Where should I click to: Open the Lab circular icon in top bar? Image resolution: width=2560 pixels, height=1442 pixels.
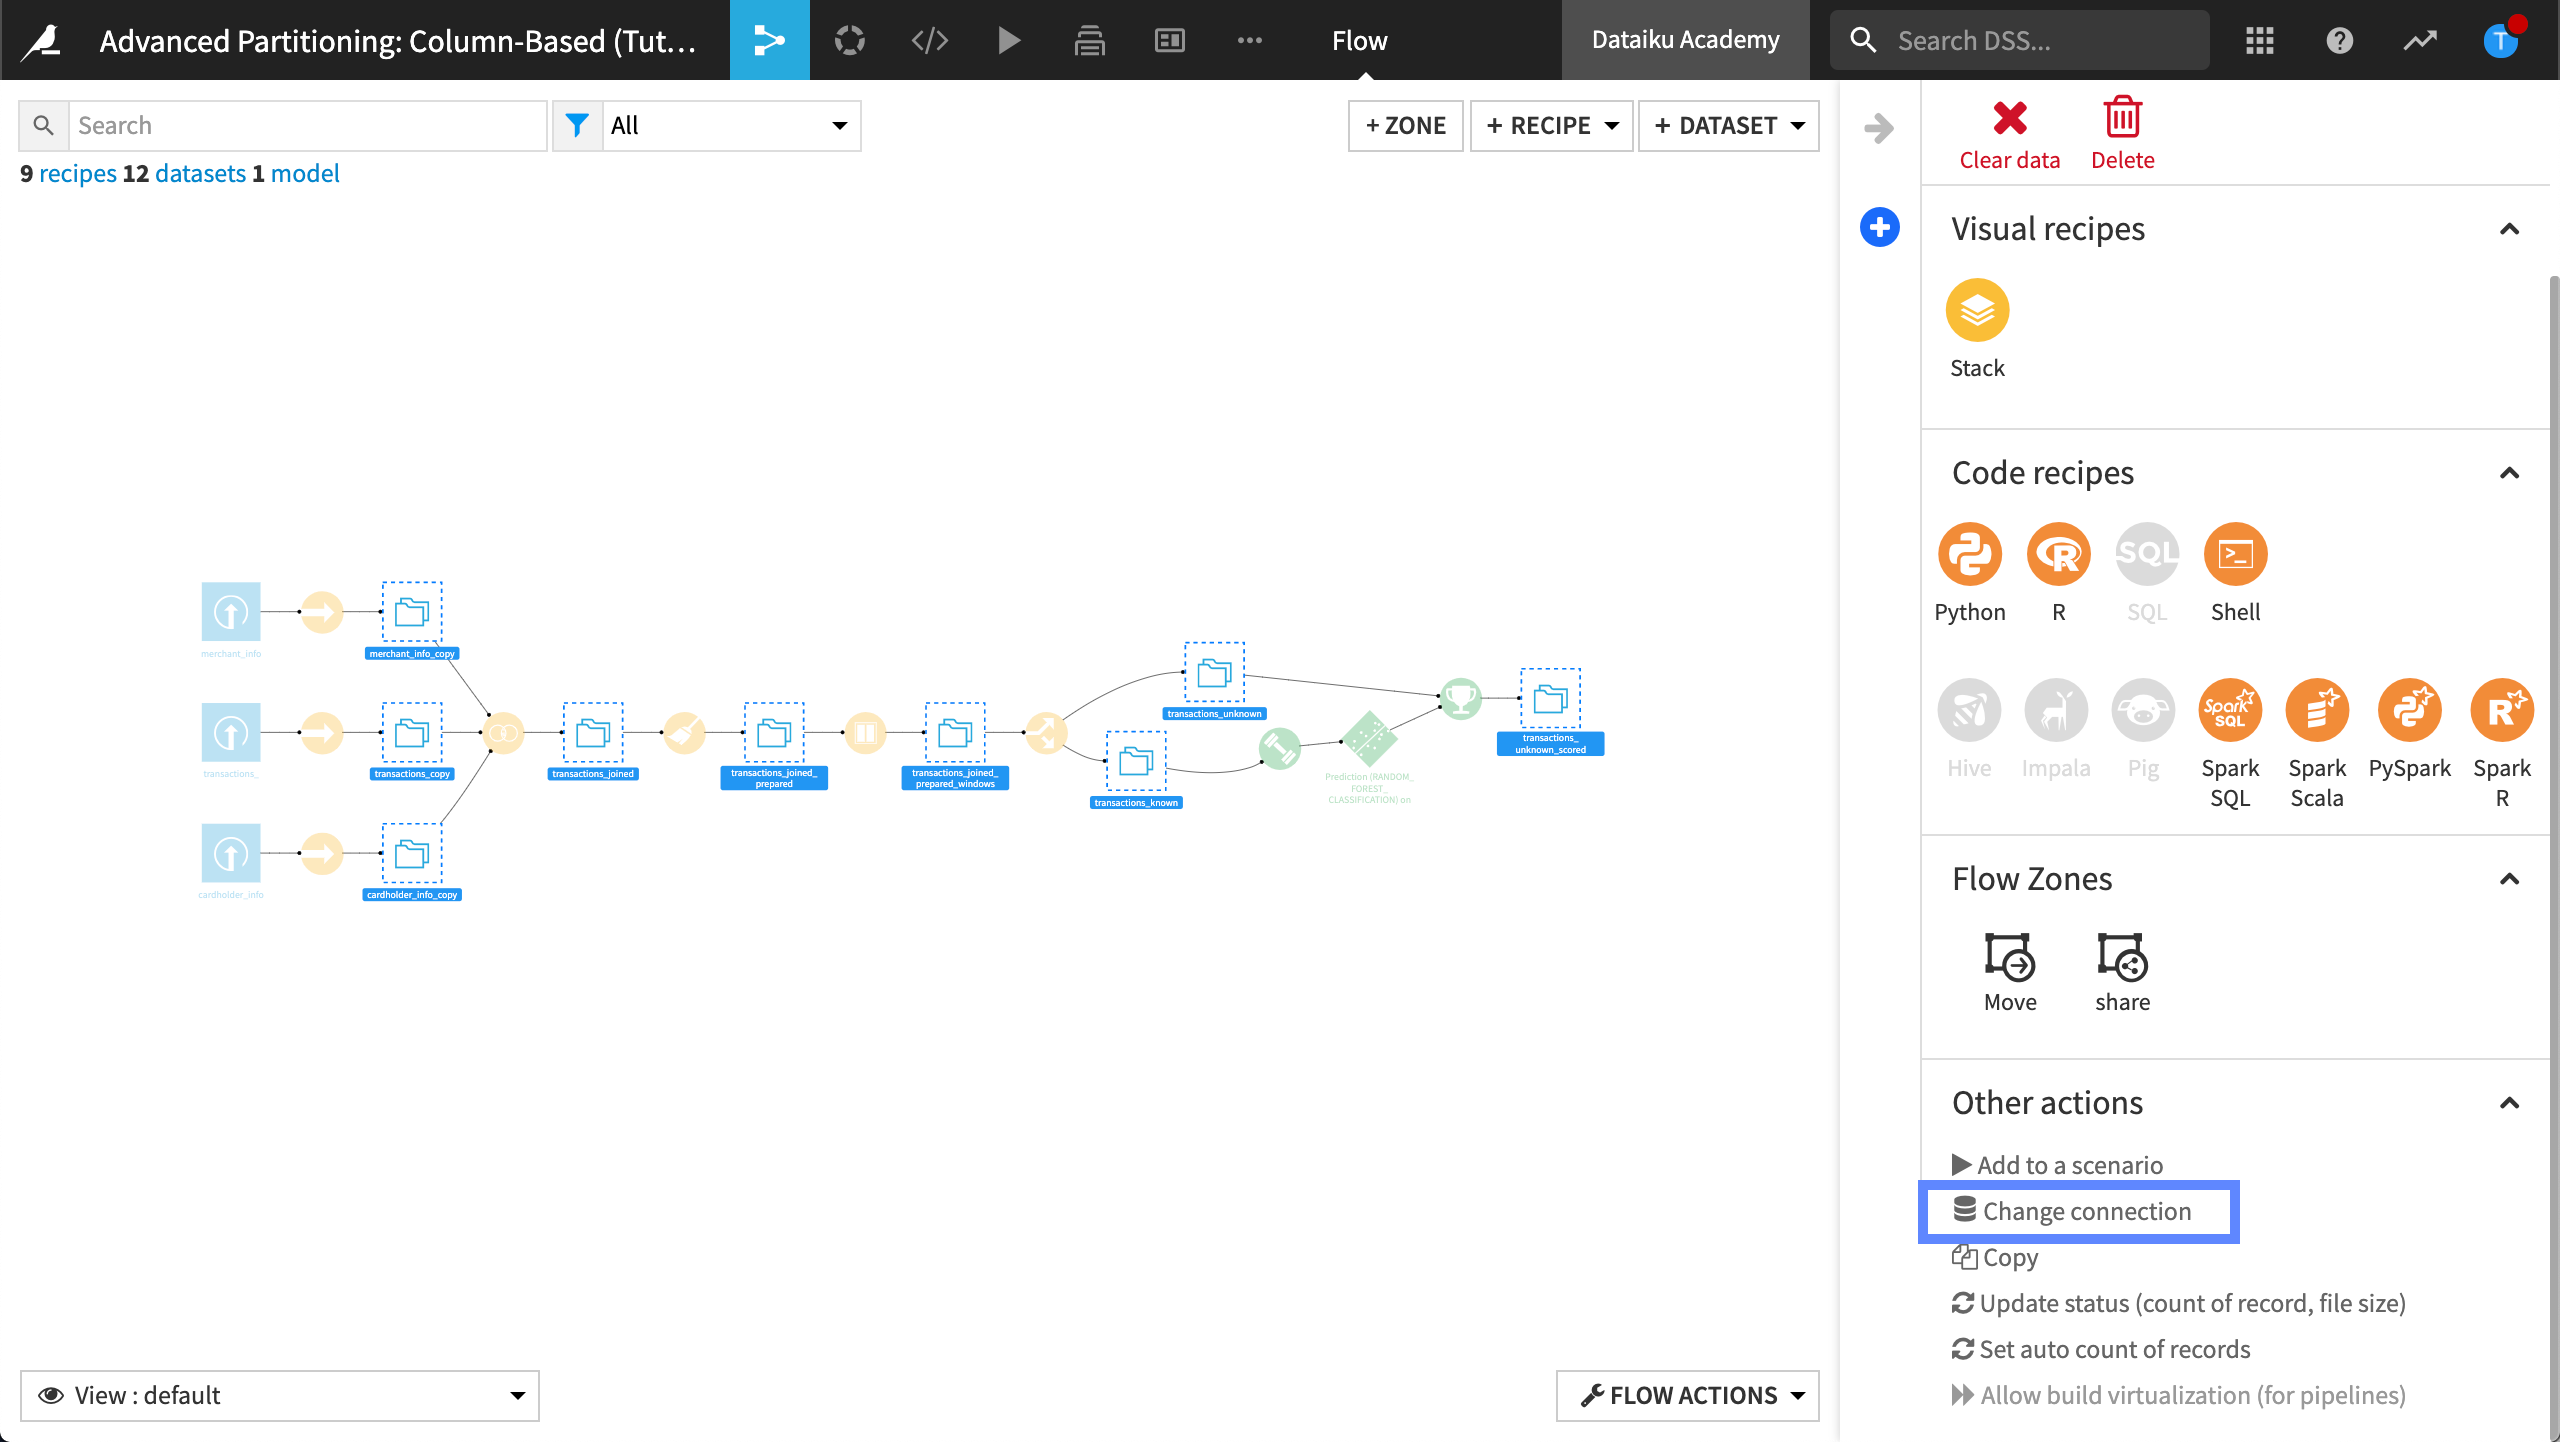(850, 40)
